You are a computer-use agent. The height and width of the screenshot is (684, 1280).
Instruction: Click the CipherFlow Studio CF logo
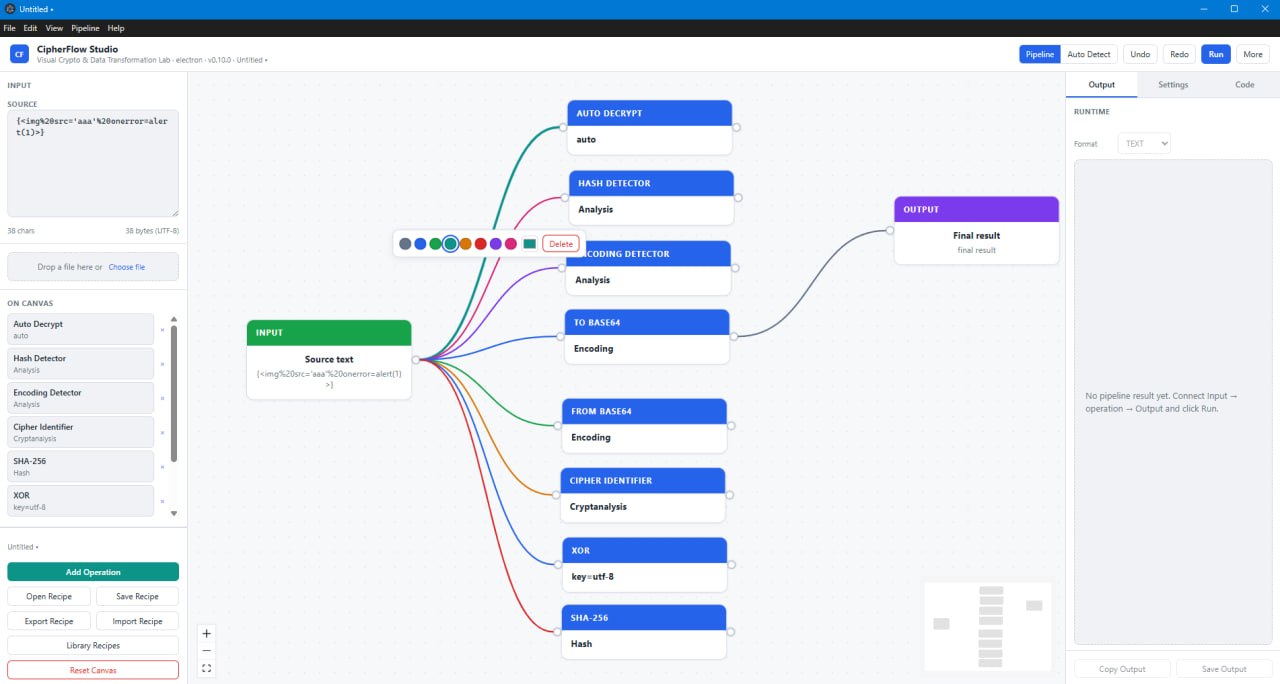(19, 54)
